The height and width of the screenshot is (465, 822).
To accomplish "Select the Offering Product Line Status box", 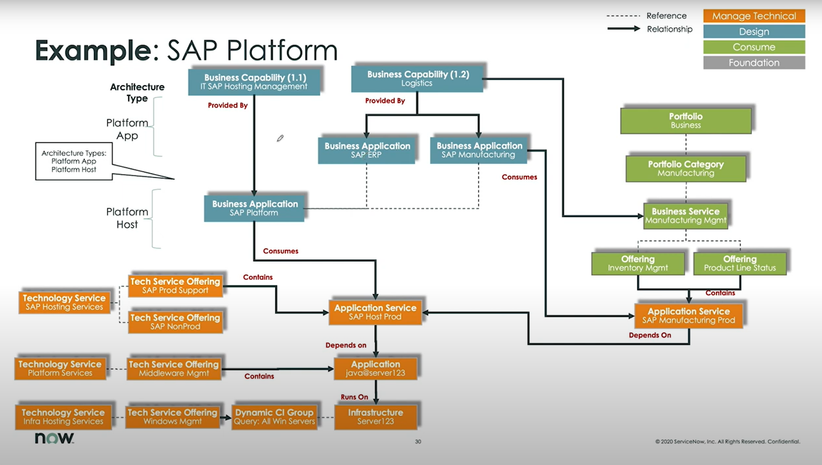I will point(740,263).
